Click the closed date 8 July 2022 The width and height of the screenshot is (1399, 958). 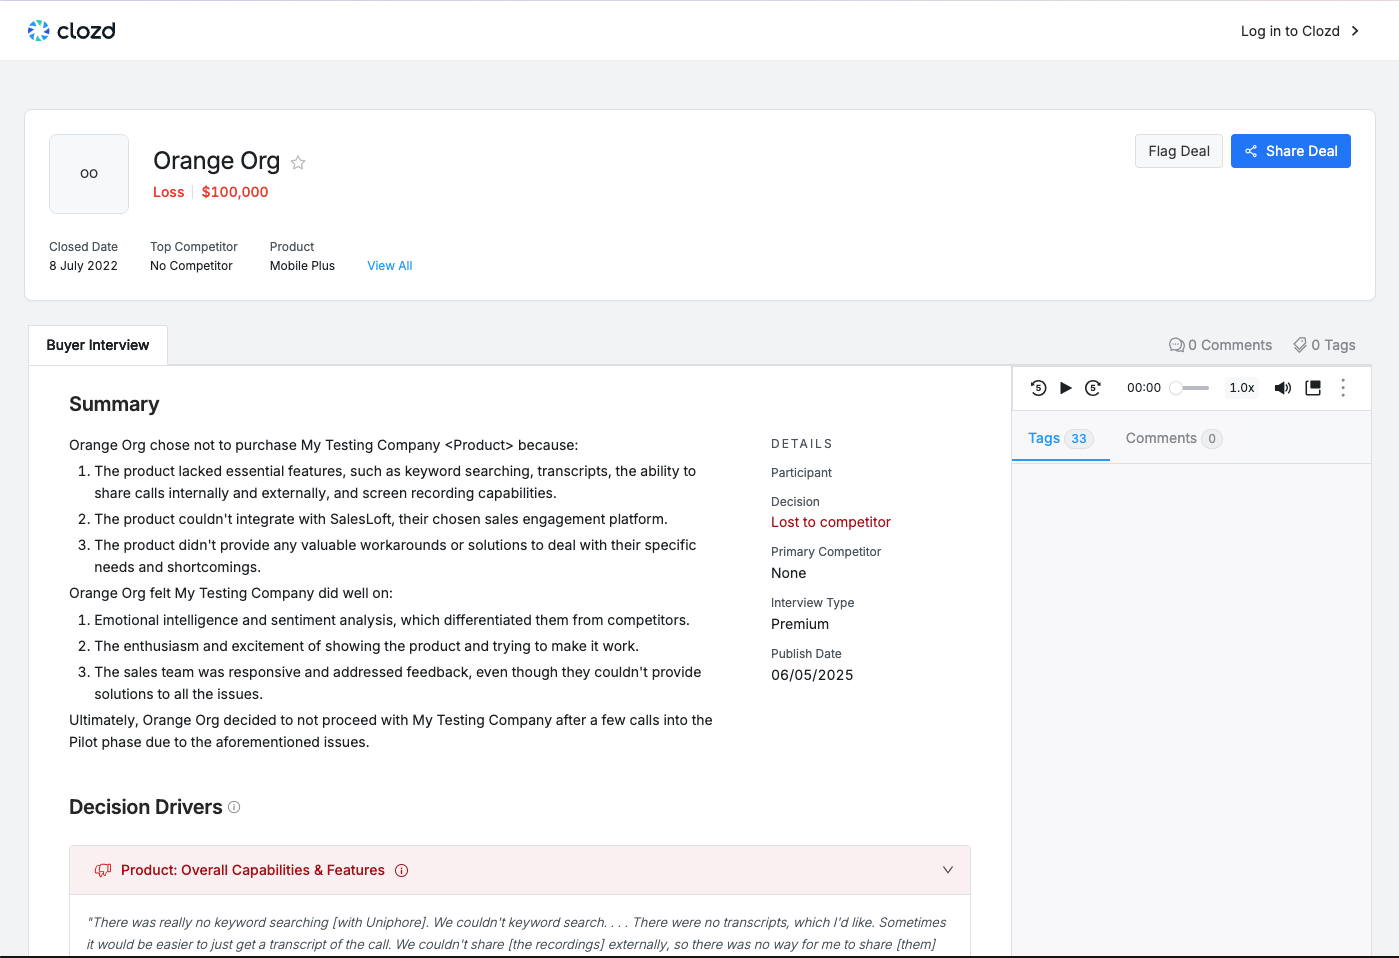[x=84, y=266]
